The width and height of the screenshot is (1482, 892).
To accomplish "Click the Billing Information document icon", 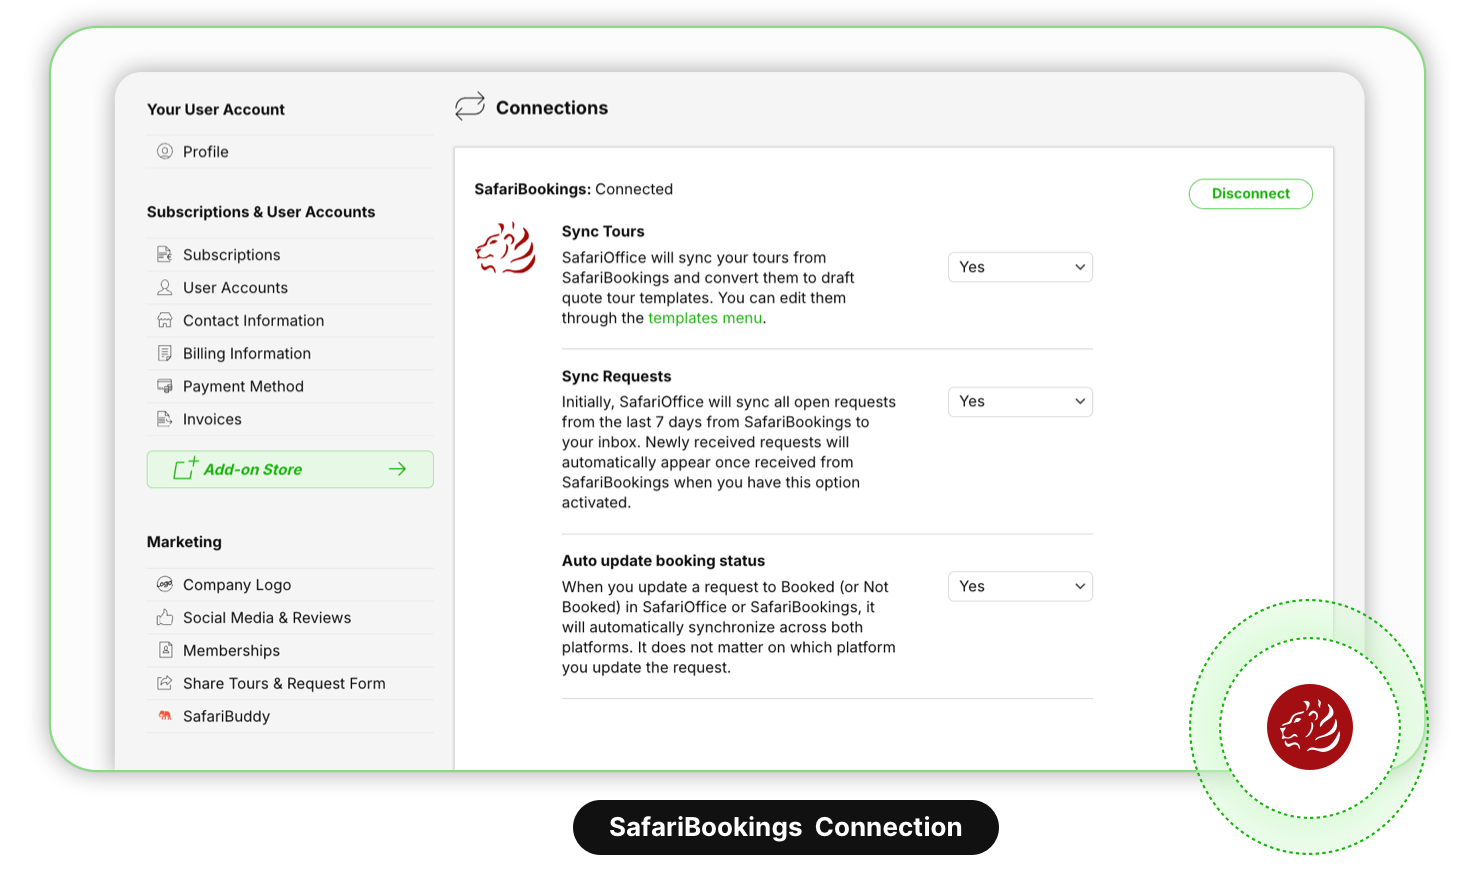I will 165,354.
